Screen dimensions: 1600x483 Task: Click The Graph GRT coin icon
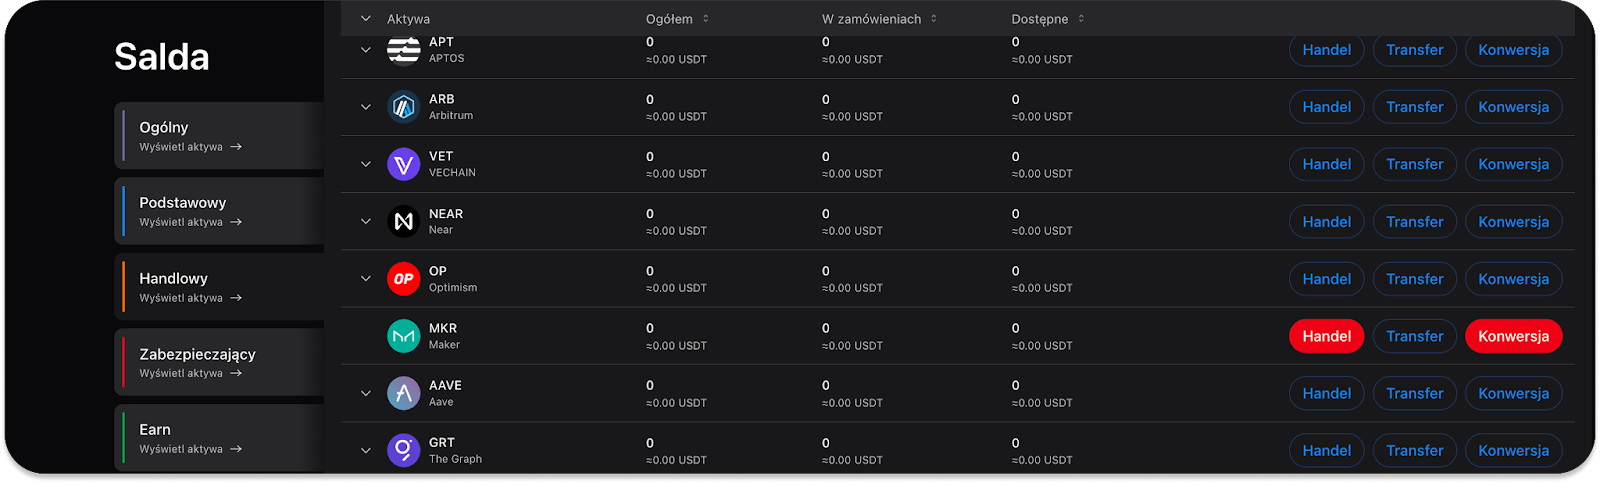point(403,450)
